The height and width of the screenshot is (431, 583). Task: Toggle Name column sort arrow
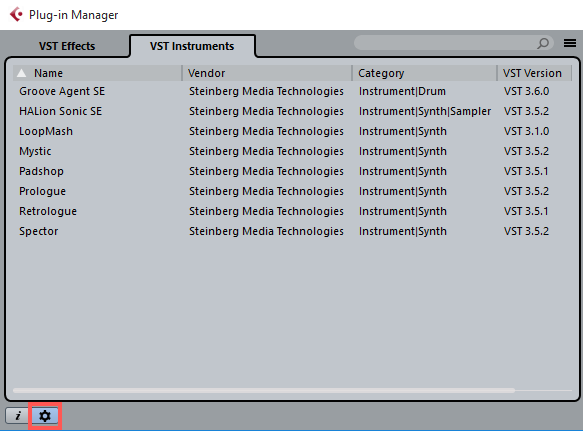(22, 73)
